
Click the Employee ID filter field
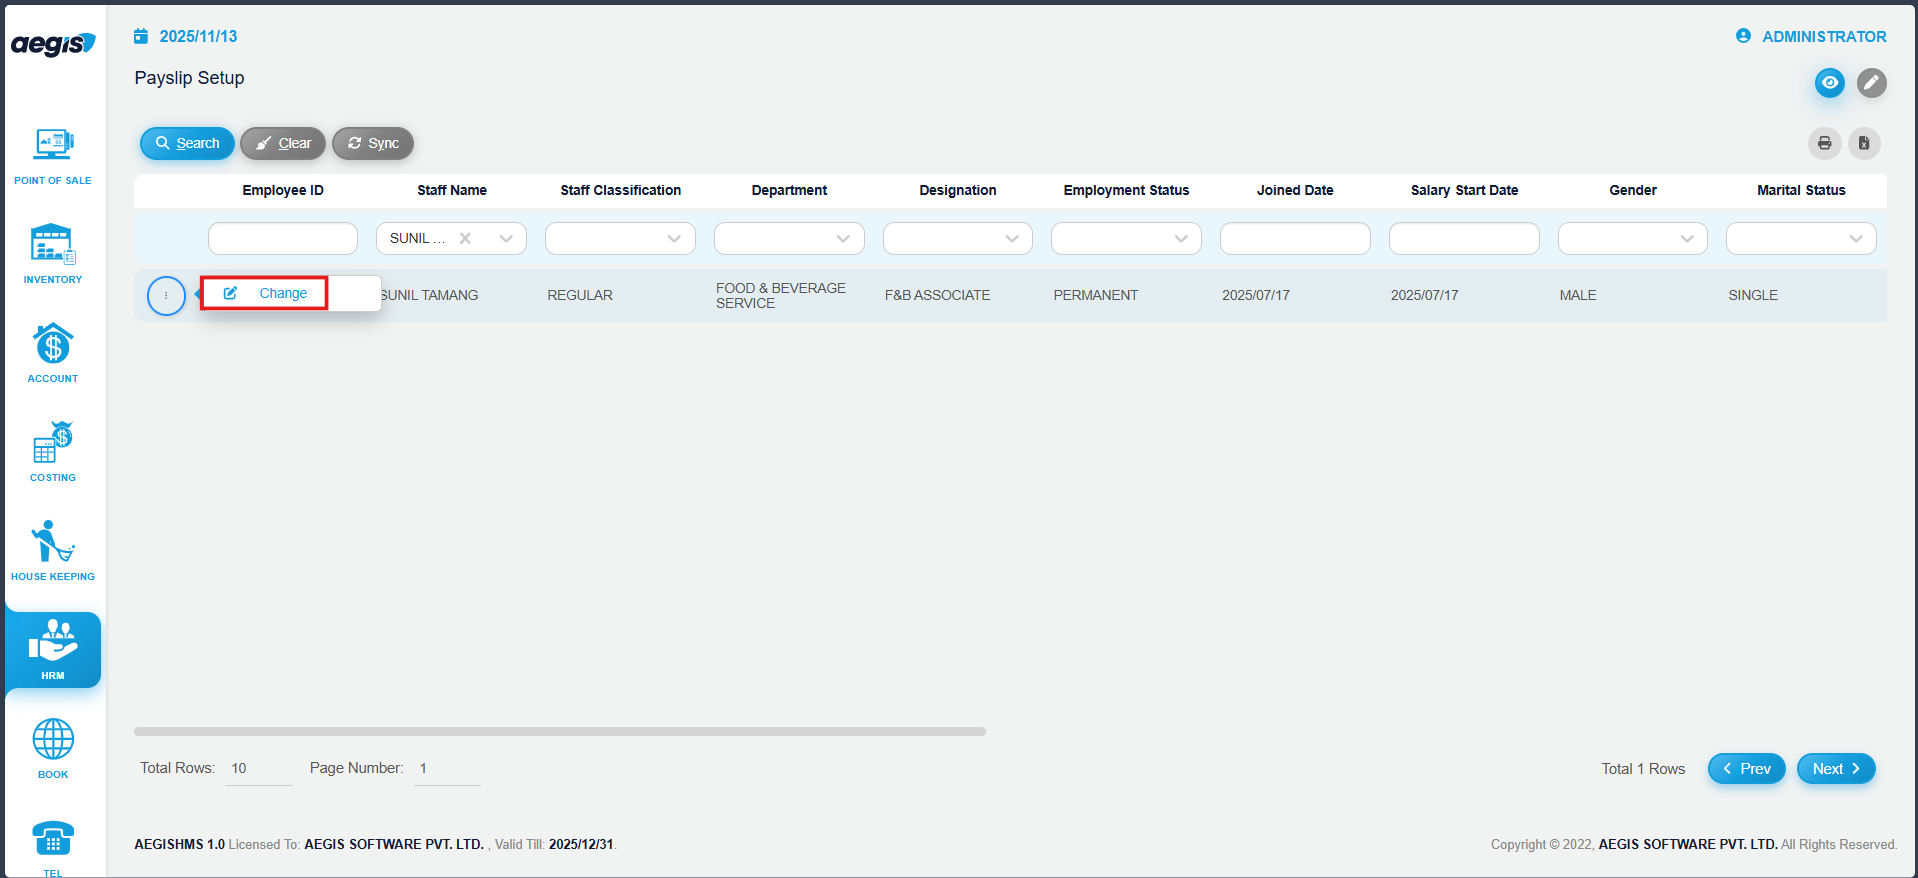[x=283, y=239]
